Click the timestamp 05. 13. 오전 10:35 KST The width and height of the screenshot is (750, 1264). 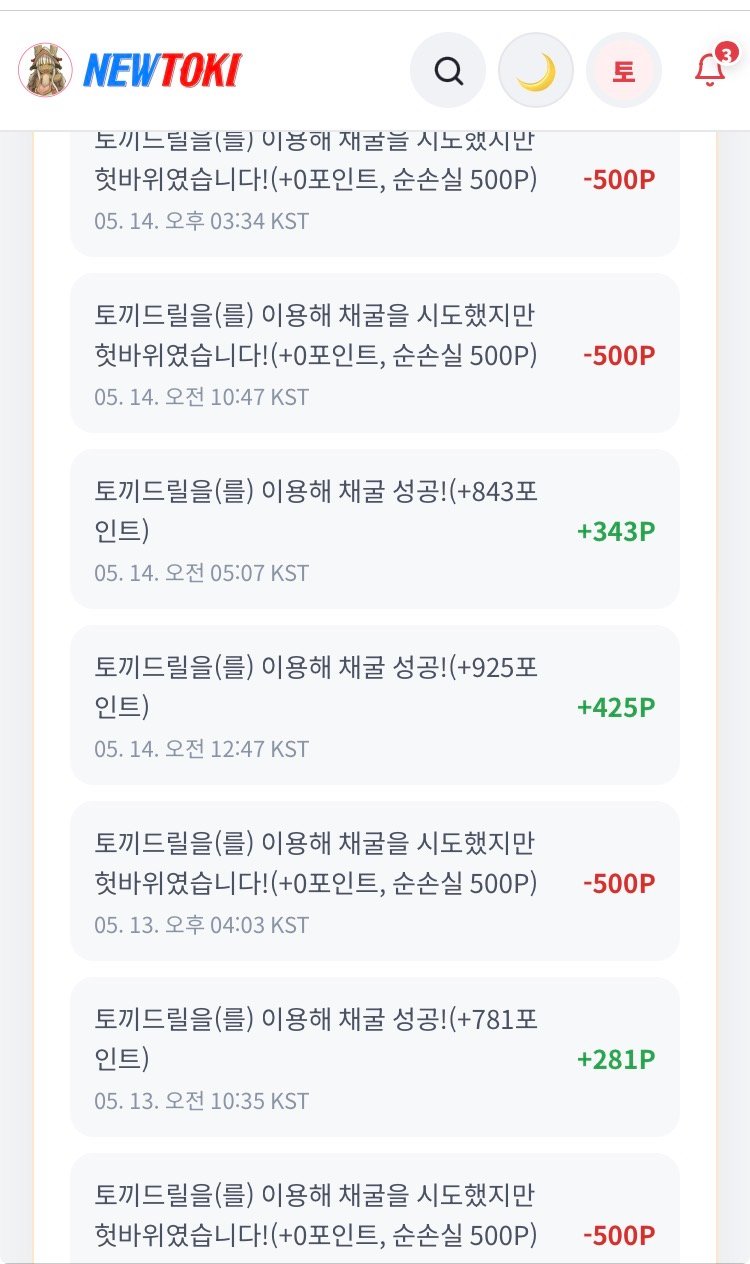pyautogui.click(x=202, y=1101)
